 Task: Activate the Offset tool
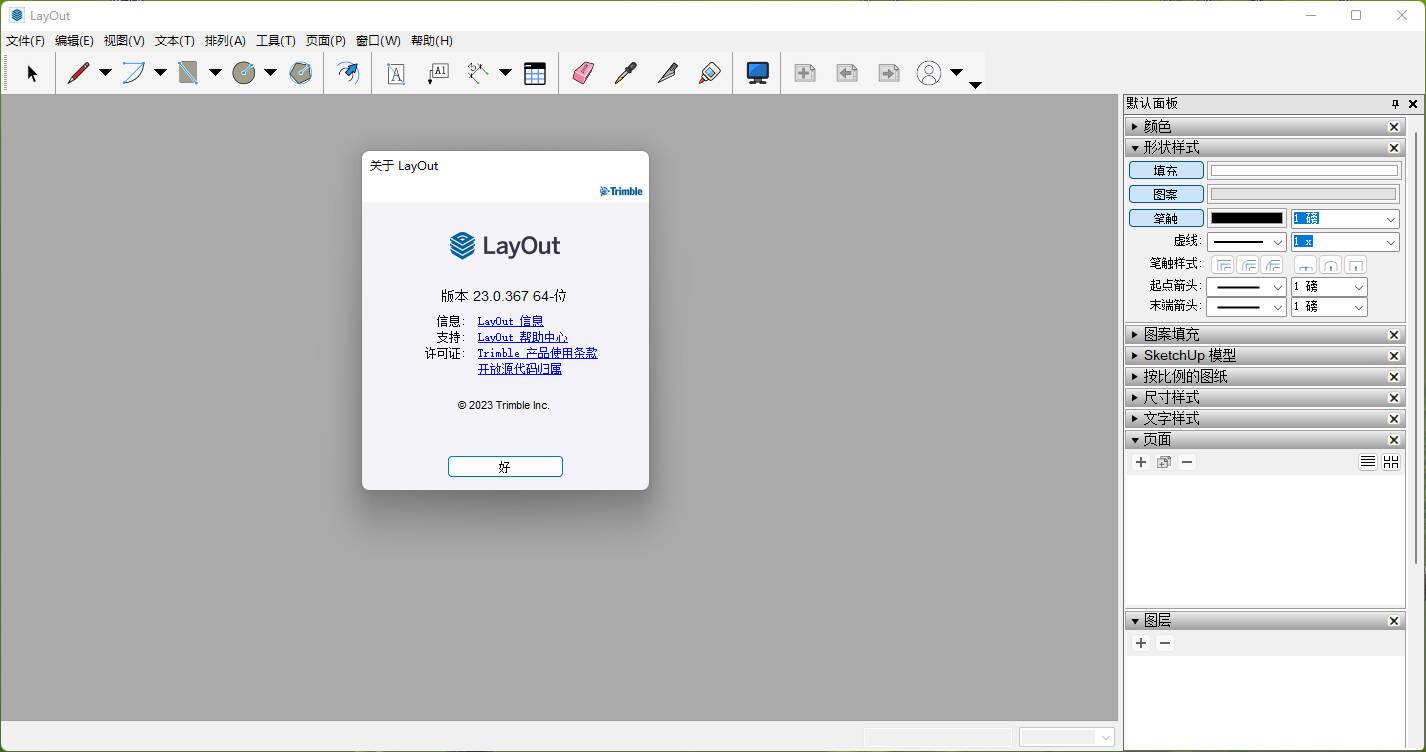click(347, 73)
